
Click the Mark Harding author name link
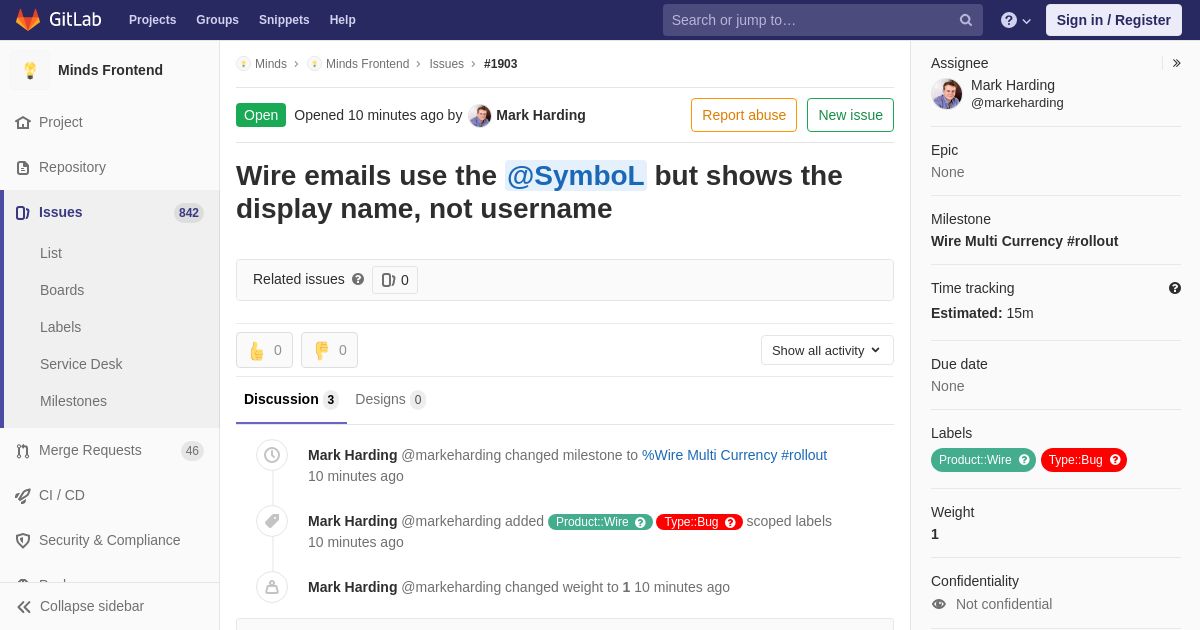tap(541, 115)
